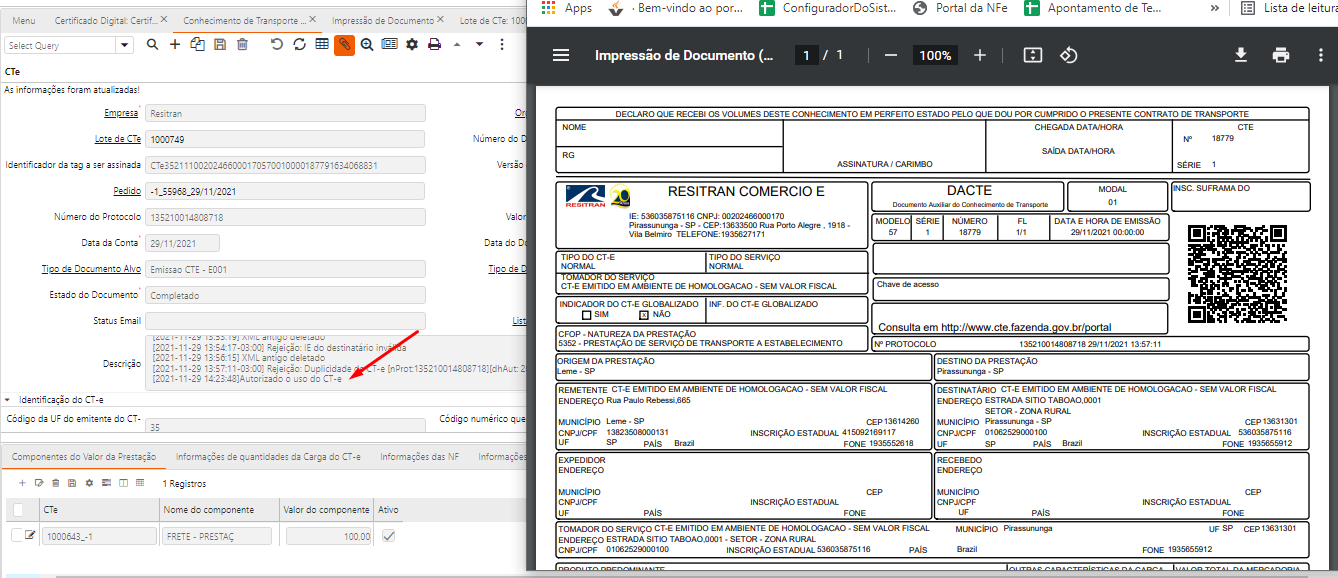The image size is (1338, 578).
Task: Open the PDF viewer sidebar menu
Action: (x=561, y=55)
